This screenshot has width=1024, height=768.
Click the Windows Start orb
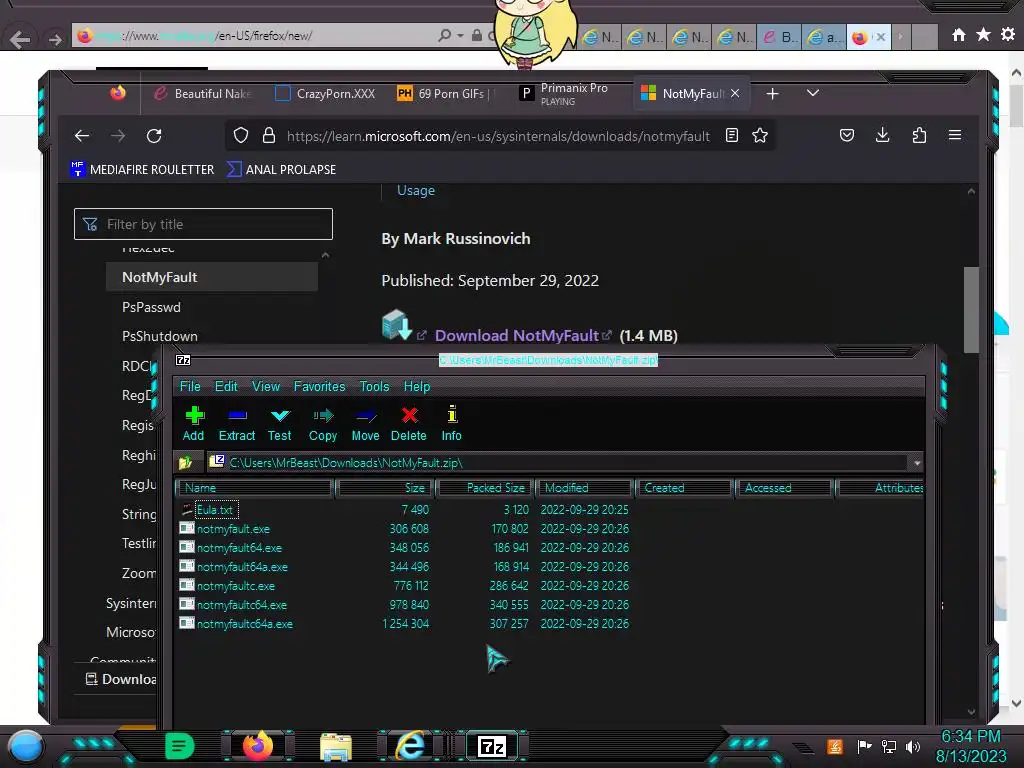25,746
